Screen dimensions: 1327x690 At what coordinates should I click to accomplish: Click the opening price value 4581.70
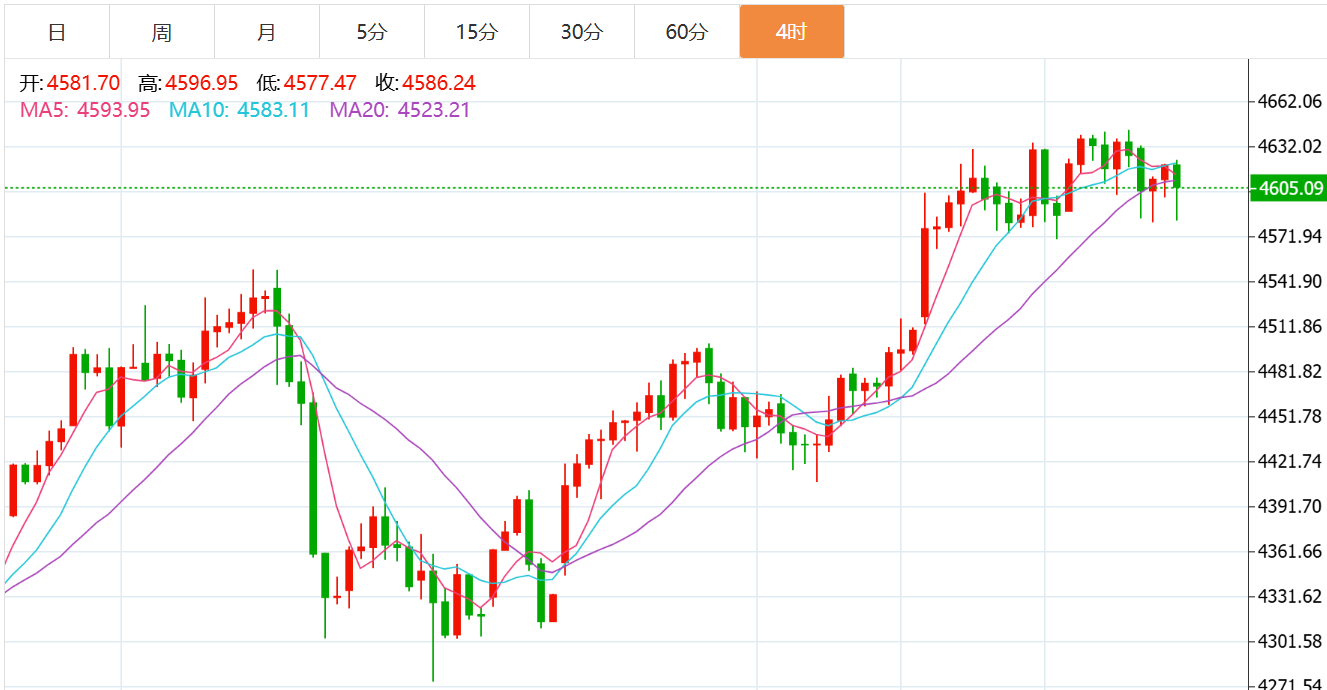[x=83, y=83]
